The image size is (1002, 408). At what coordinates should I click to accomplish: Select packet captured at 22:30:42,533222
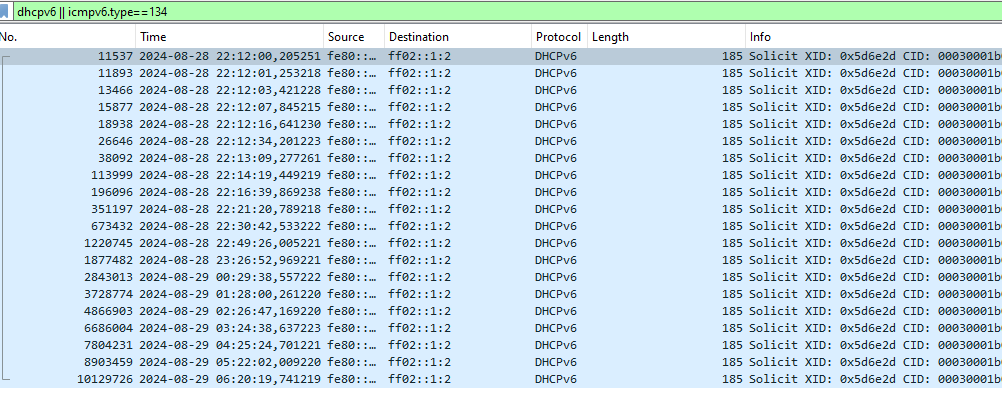point(501,226)
